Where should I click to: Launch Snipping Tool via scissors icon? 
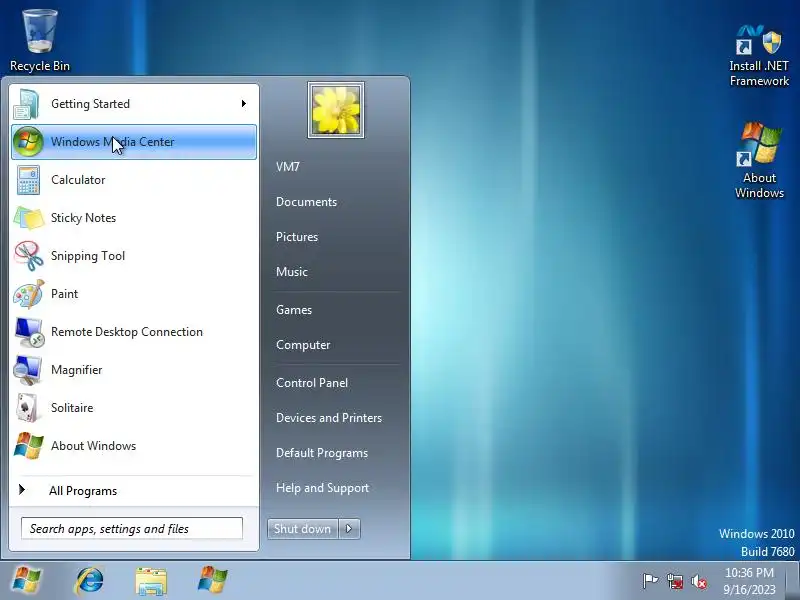(29, 256)
